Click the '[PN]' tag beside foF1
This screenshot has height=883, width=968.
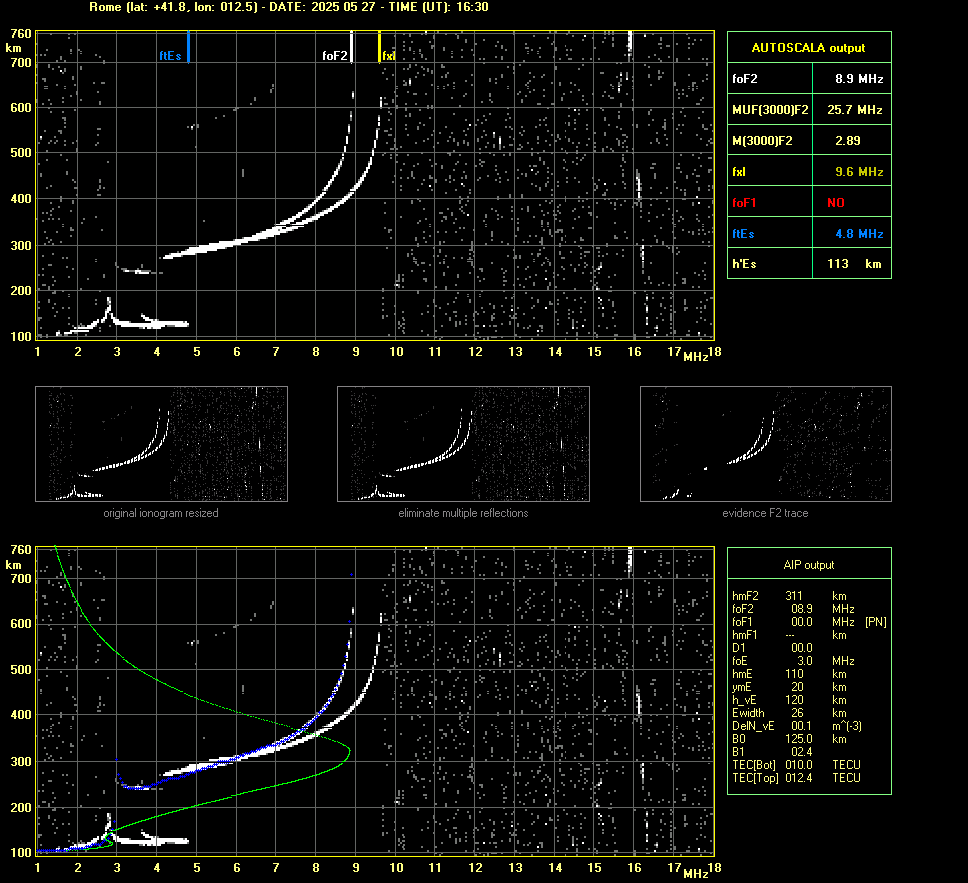click(875, 622)
